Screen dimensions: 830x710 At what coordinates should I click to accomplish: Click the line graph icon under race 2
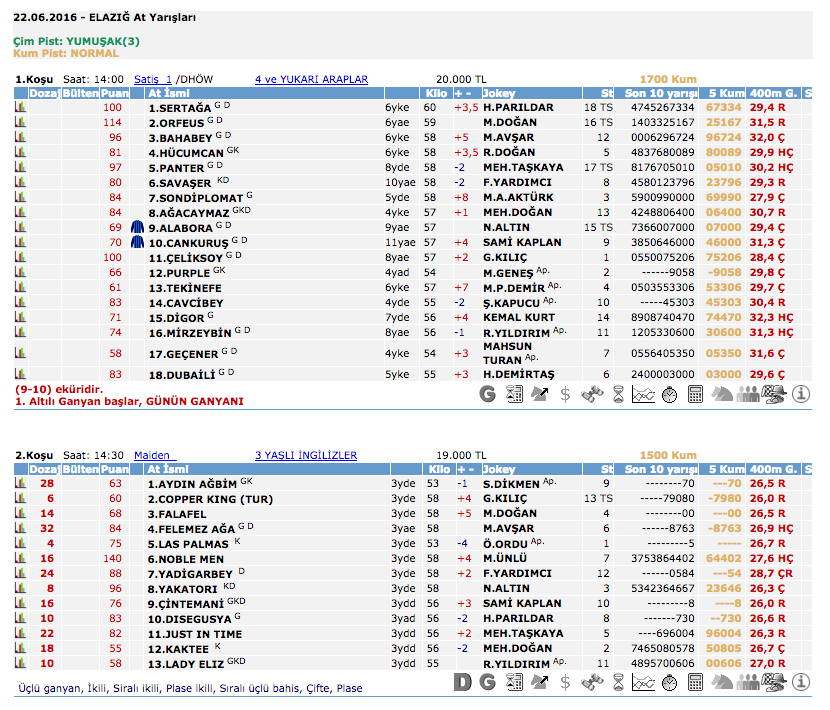(644, 683)
